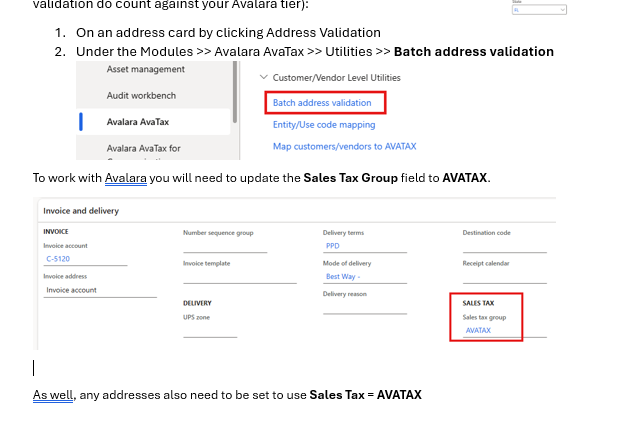Click the Invoice and delivery section header
617x424 pixels.
pos(81,211)
